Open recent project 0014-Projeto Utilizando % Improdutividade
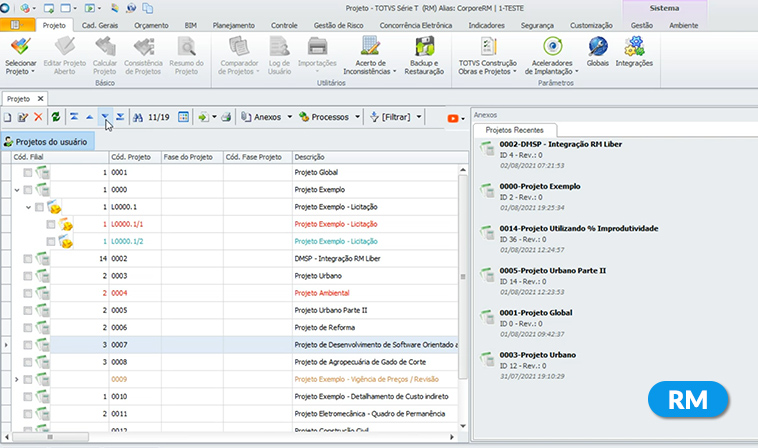Image resolution: width=758 pixels, height=448 pixels. 580,228
